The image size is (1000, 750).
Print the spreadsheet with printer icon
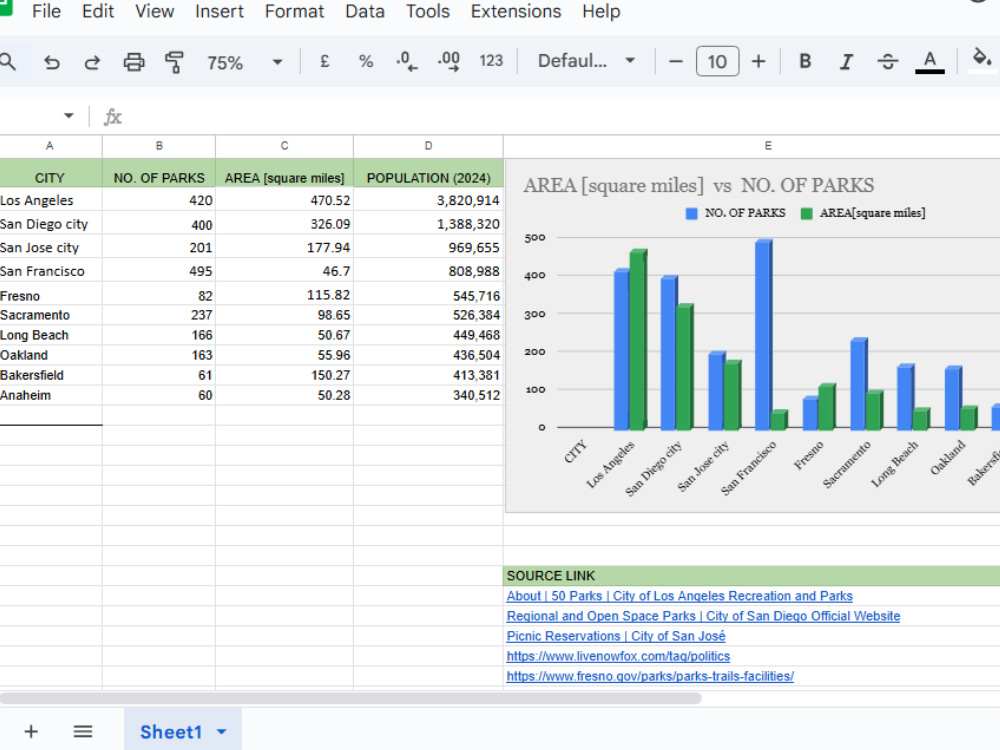click(x=133, y=62)
